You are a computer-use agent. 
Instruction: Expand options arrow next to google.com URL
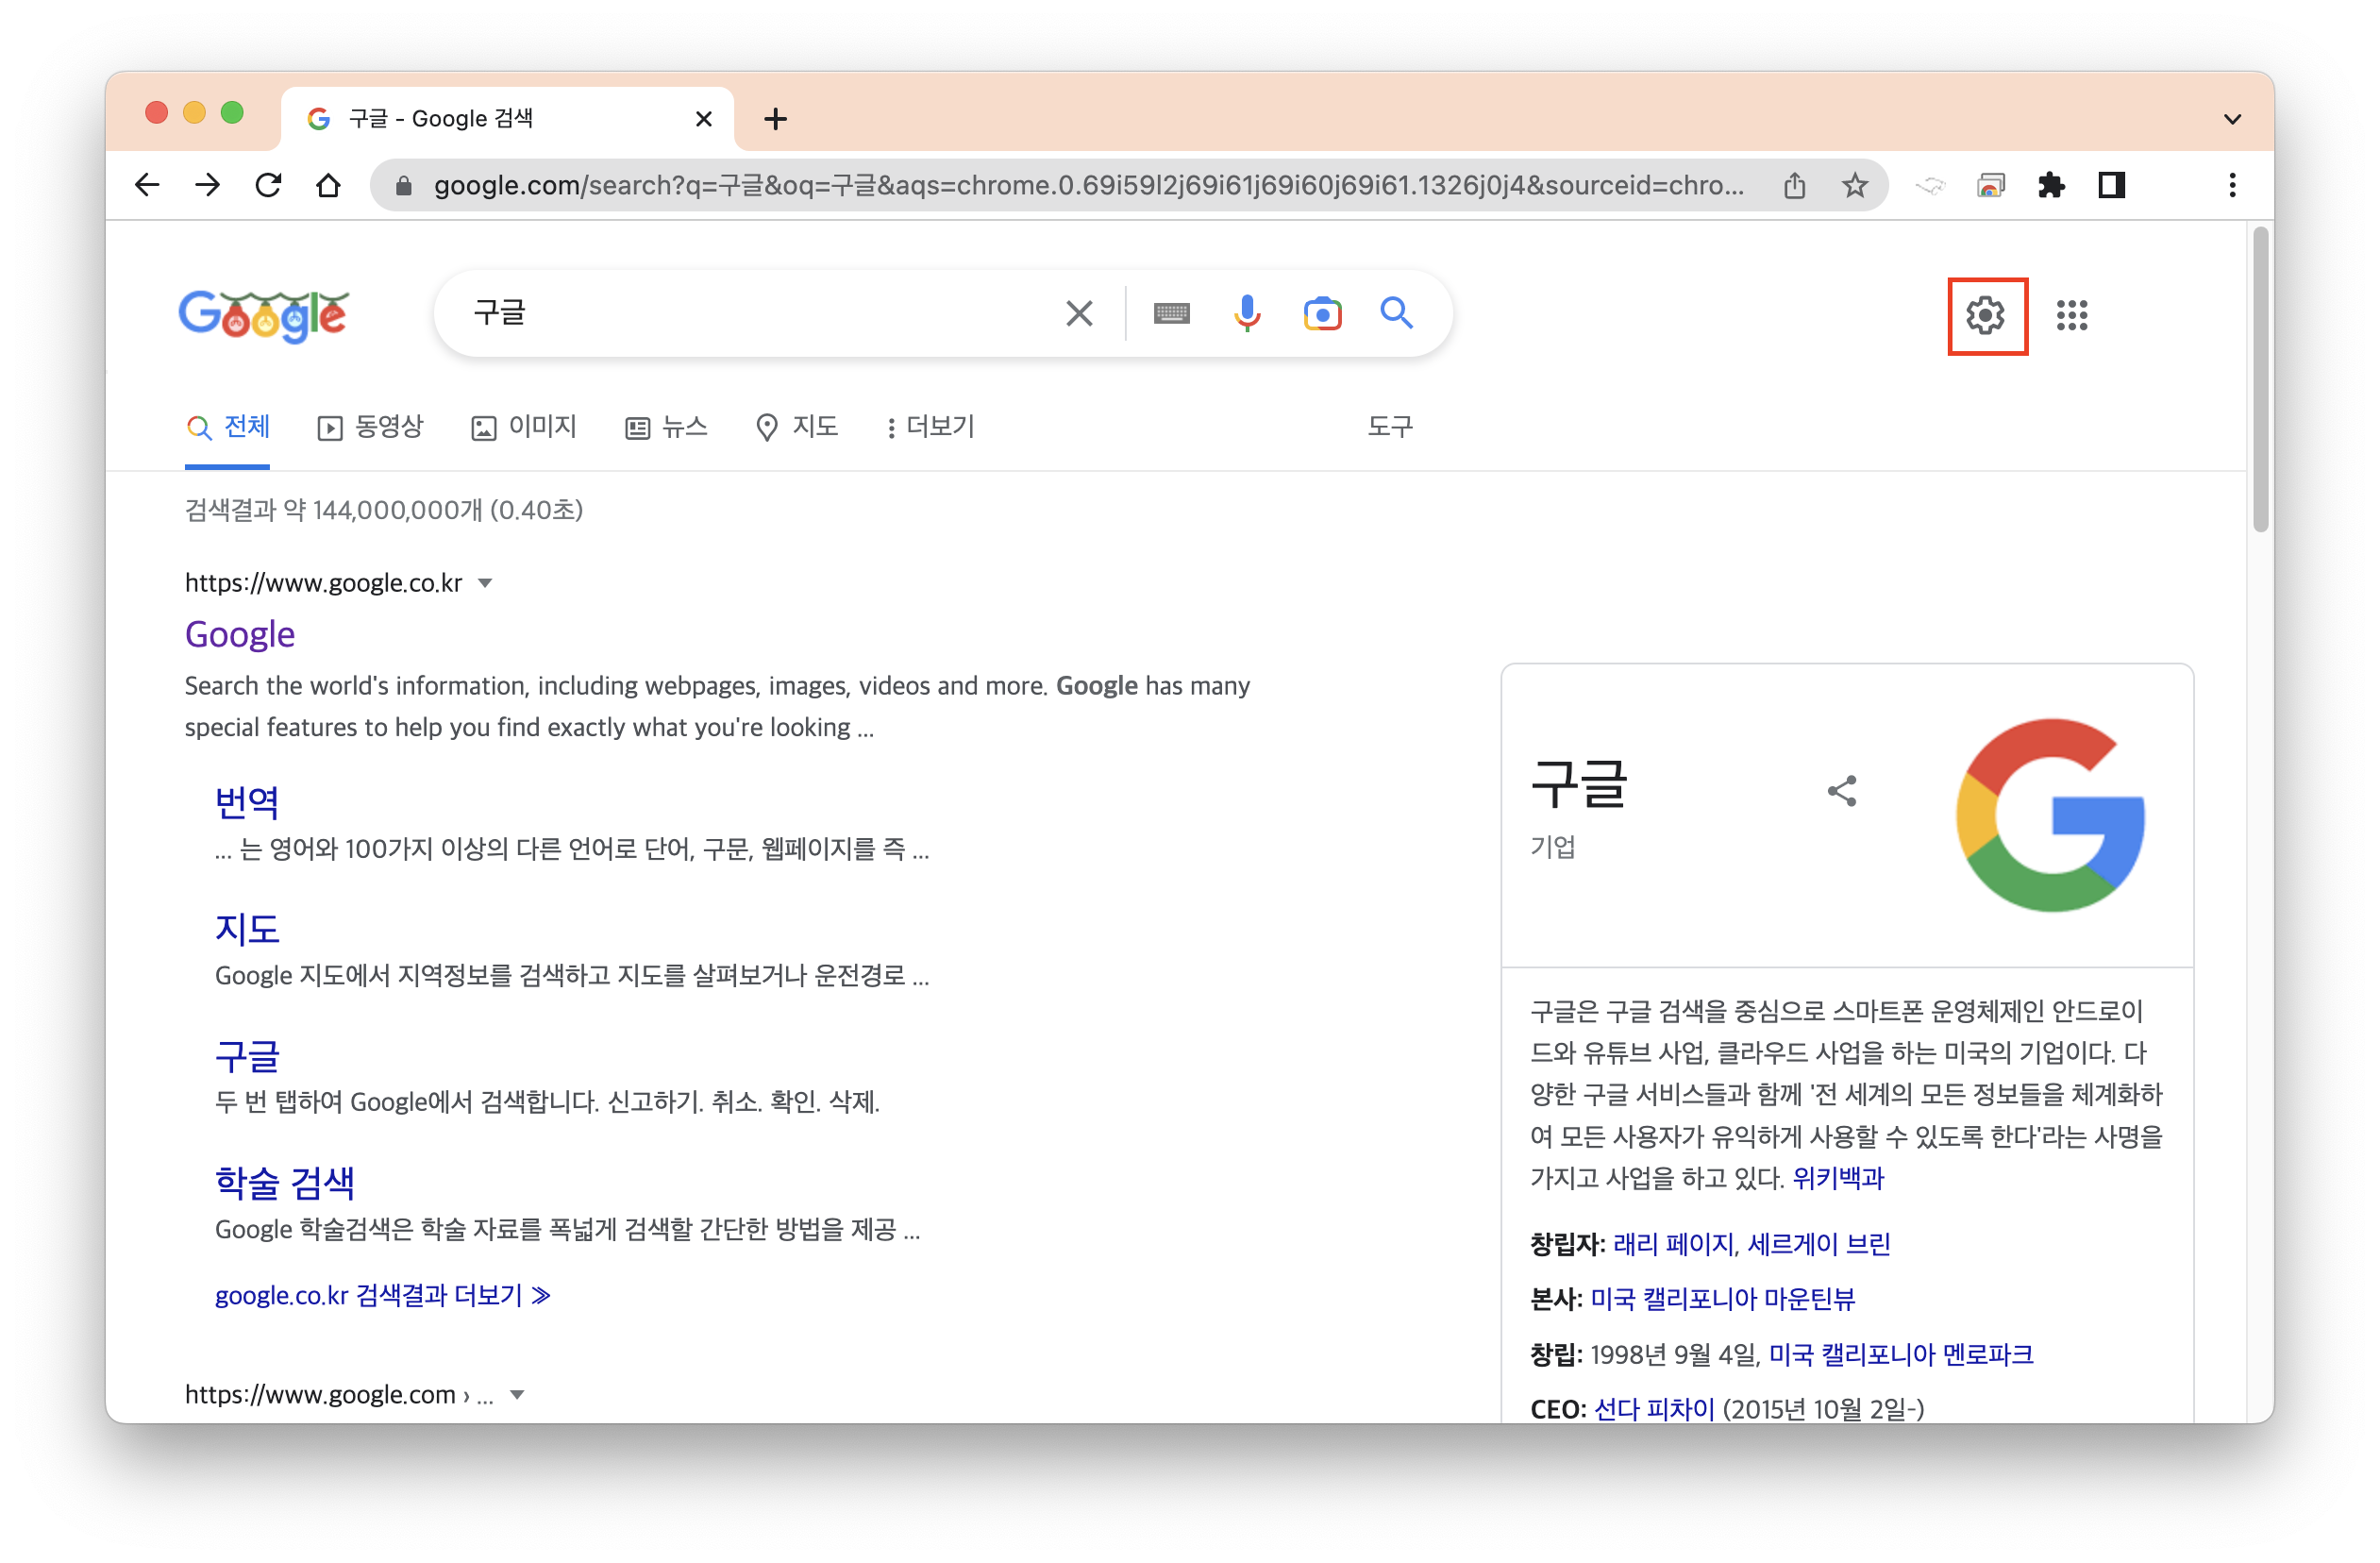[517, 1395]
